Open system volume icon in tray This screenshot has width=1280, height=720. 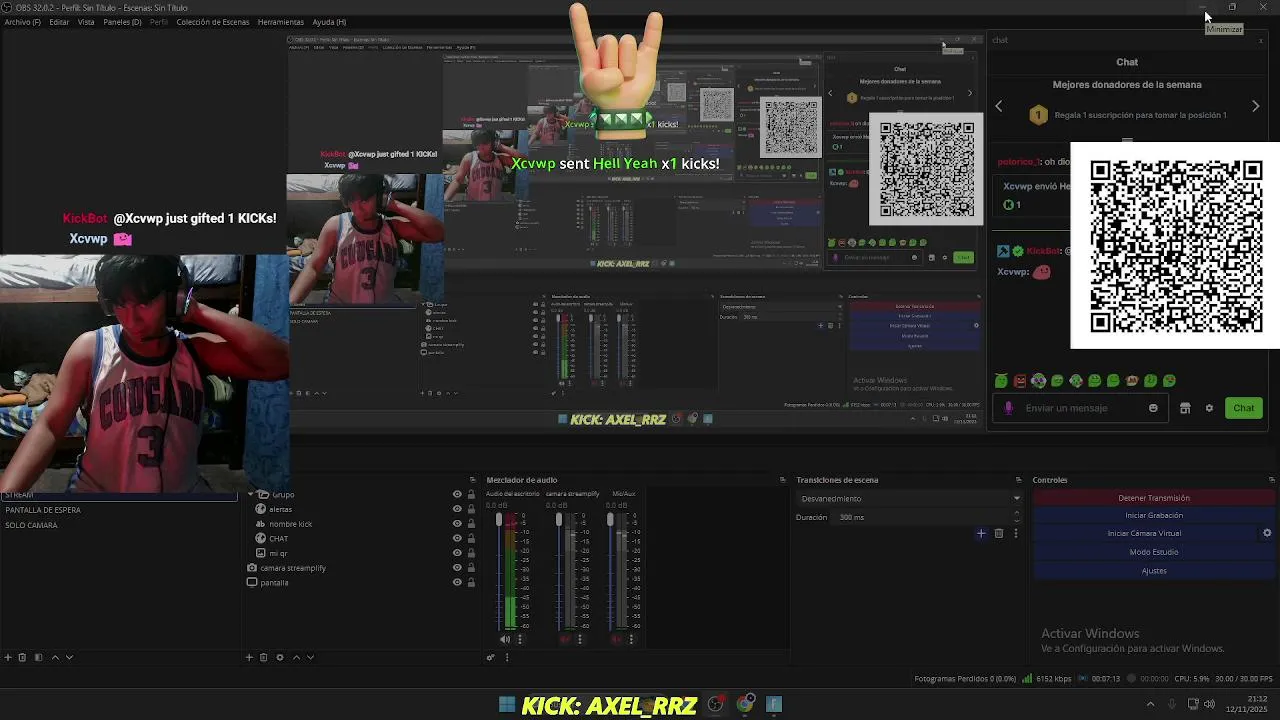tap(1209, 704)
